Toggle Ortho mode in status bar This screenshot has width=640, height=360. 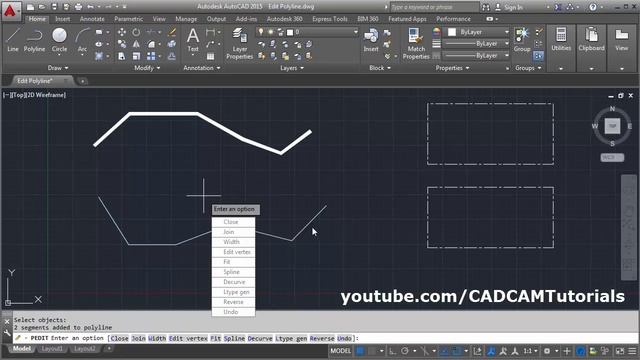(x=392, y=351)
